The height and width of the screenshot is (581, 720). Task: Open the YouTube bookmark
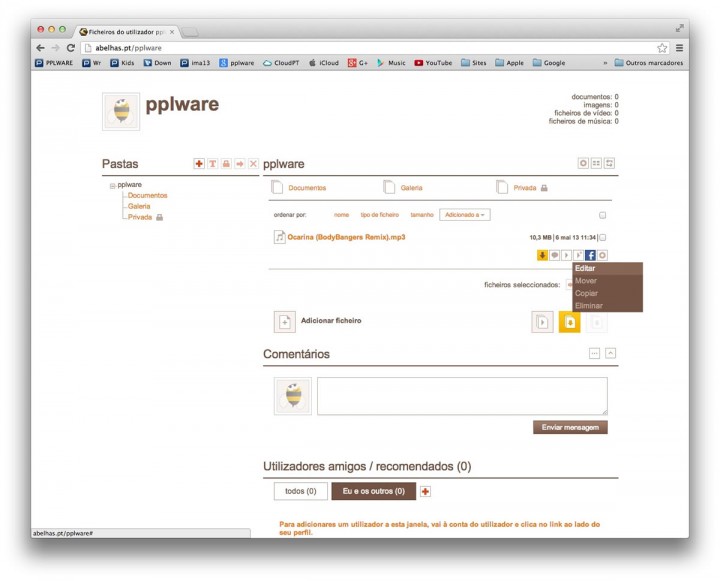click(x=433, y=63)
